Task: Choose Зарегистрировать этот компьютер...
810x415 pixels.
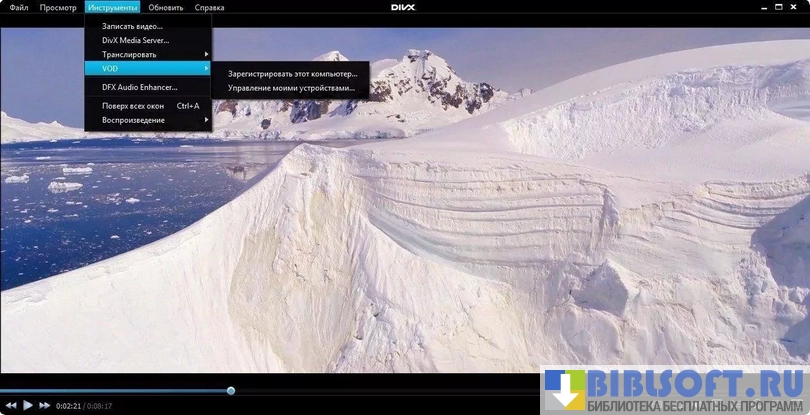Action: [x=292, y=74]
